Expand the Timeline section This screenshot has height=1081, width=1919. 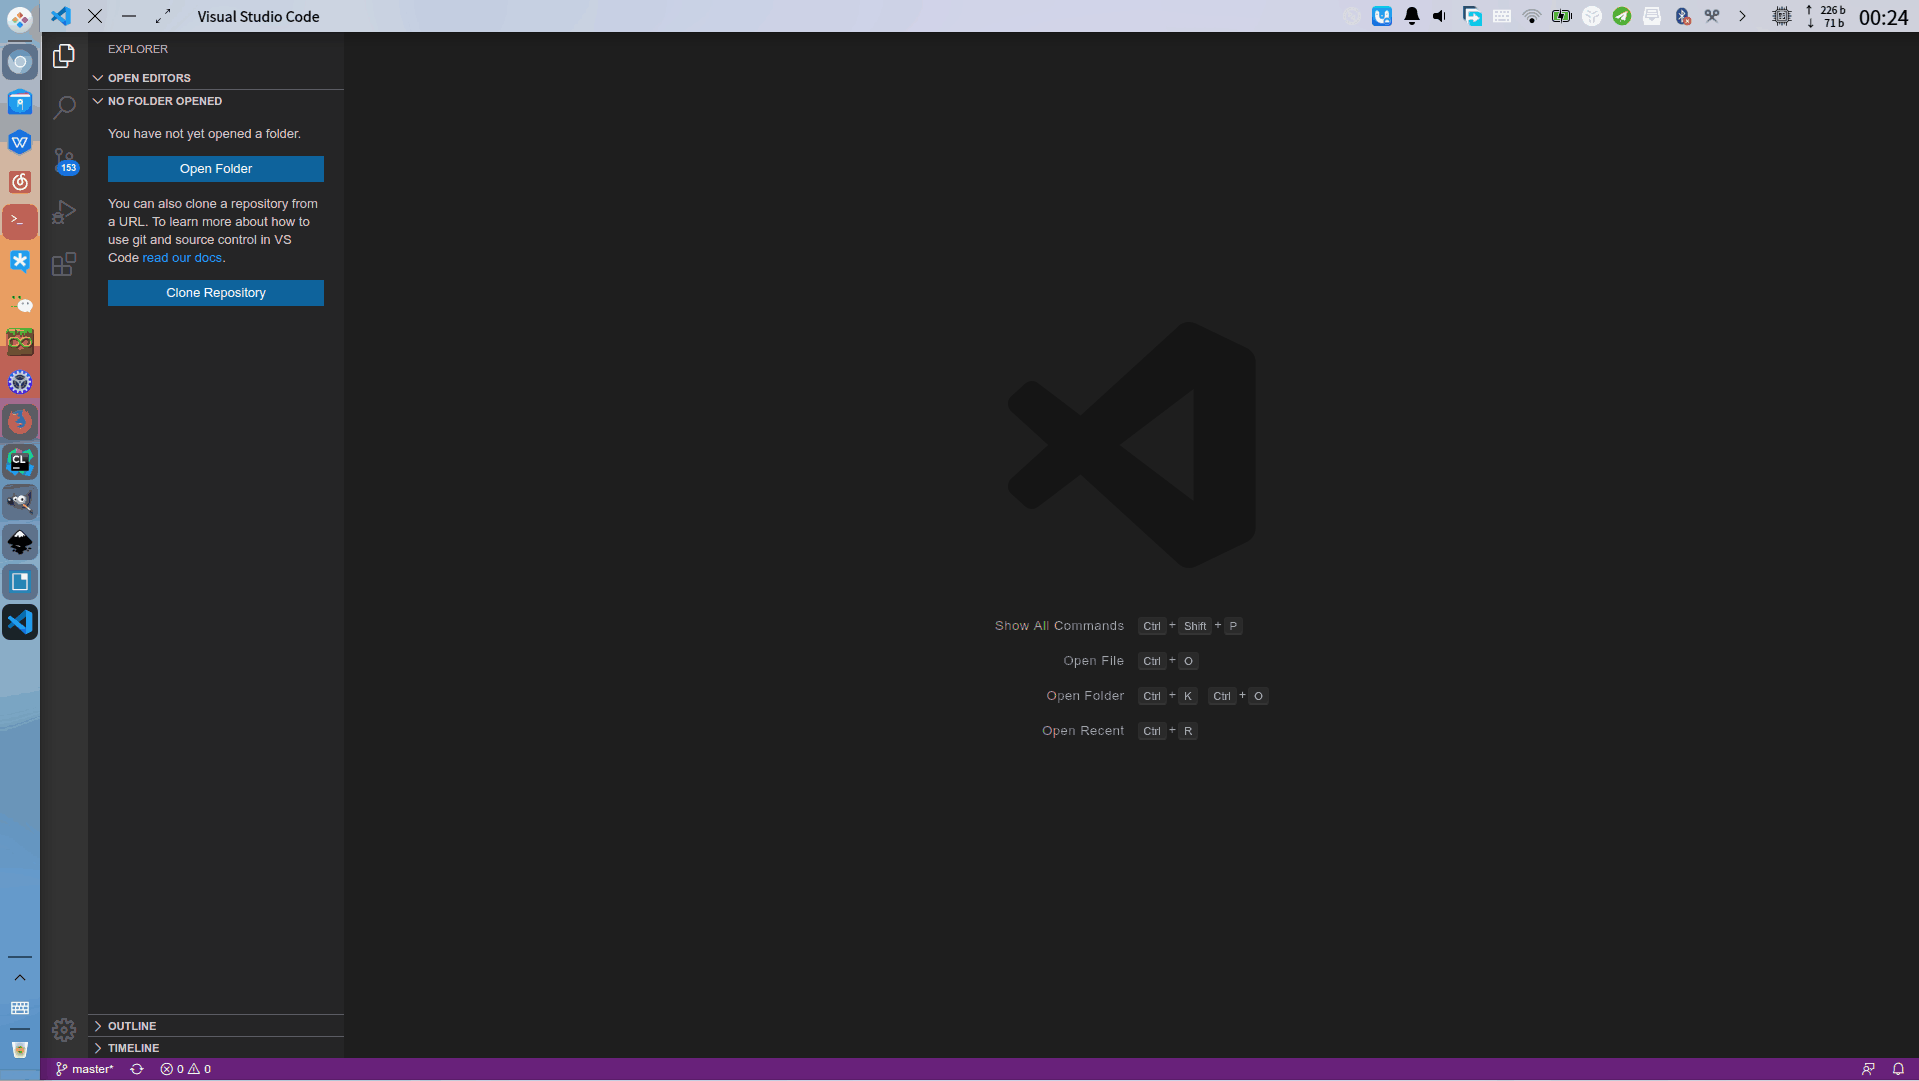pos(216,1048)
